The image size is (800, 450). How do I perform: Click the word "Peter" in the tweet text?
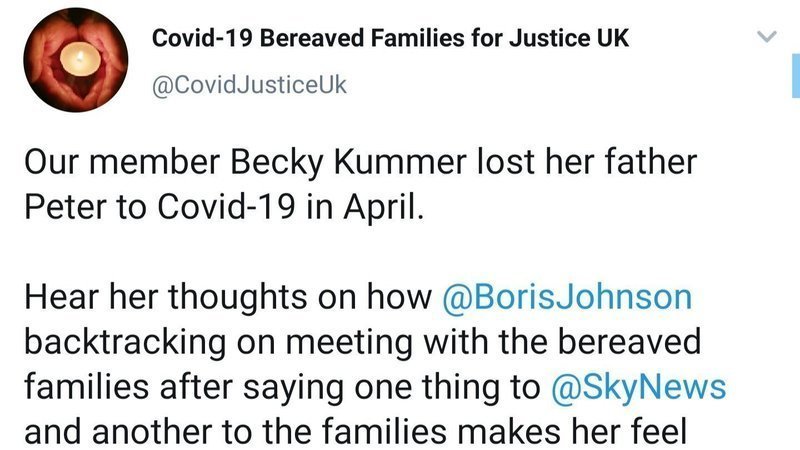pyautogui.click(x=60, y=208)
